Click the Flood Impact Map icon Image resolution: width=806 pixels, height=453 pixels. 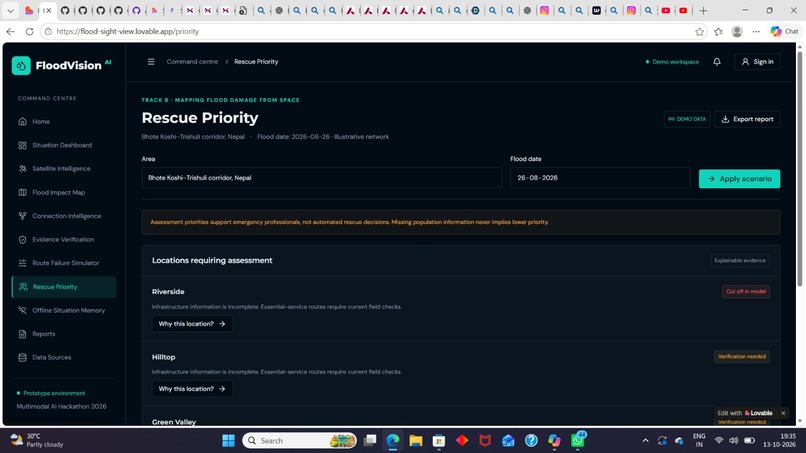[23, 192]
